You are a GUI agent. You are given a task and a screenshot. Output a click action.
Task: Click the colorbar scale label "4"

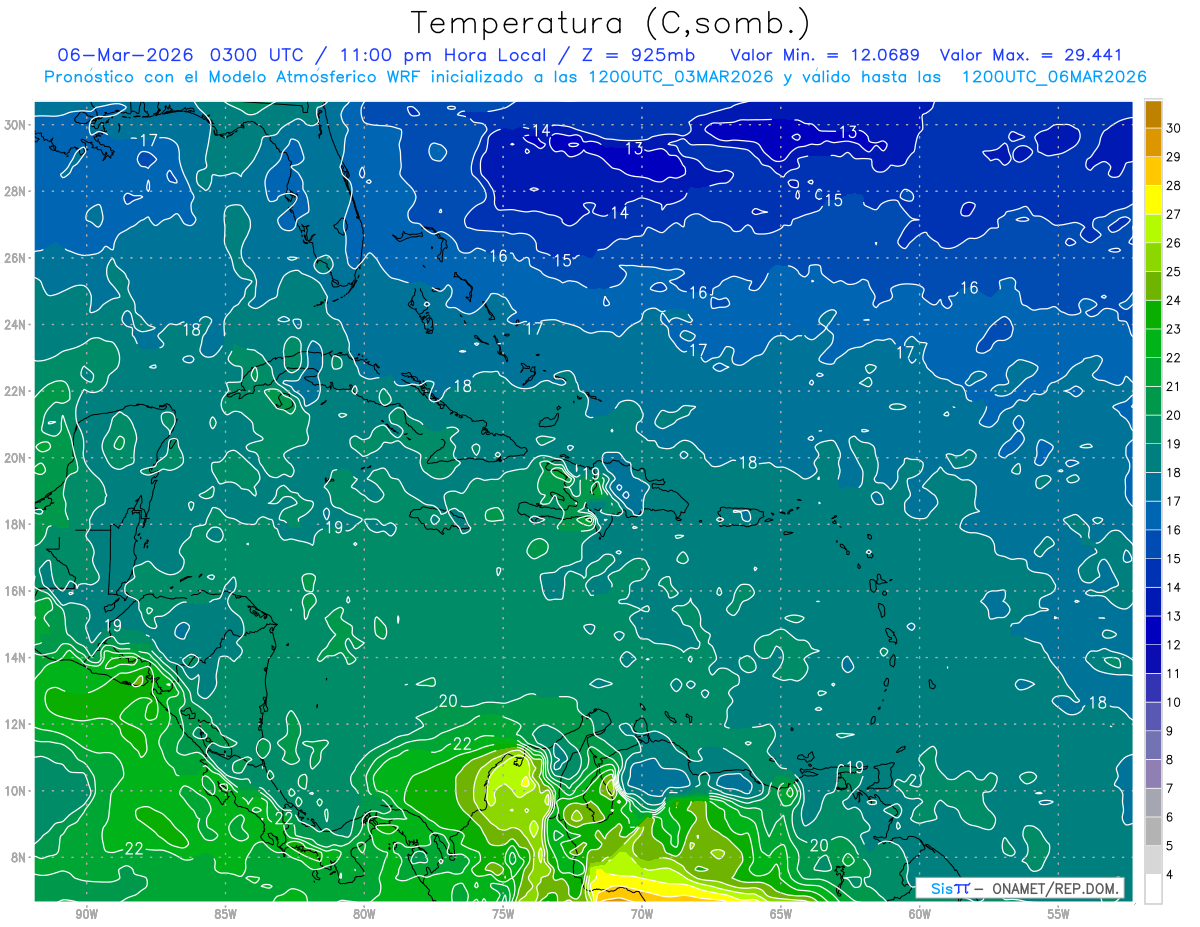pyautogui.click(x=1170, y=874)
